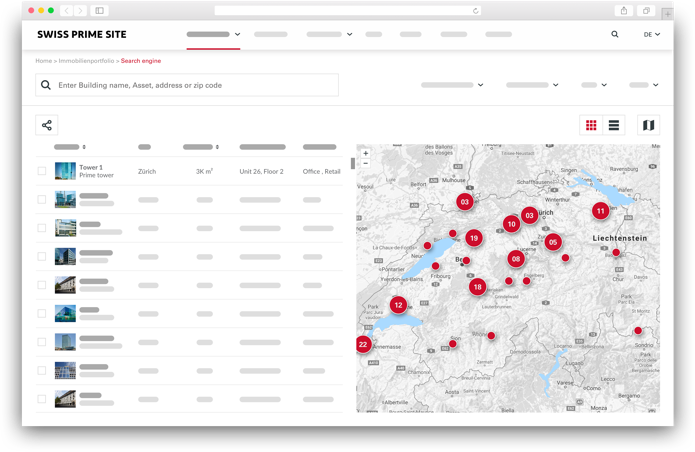The width and height of the screenshot is (695, 452).
Task: Open the fourth navigation menu item
Action: pos(374,34)
